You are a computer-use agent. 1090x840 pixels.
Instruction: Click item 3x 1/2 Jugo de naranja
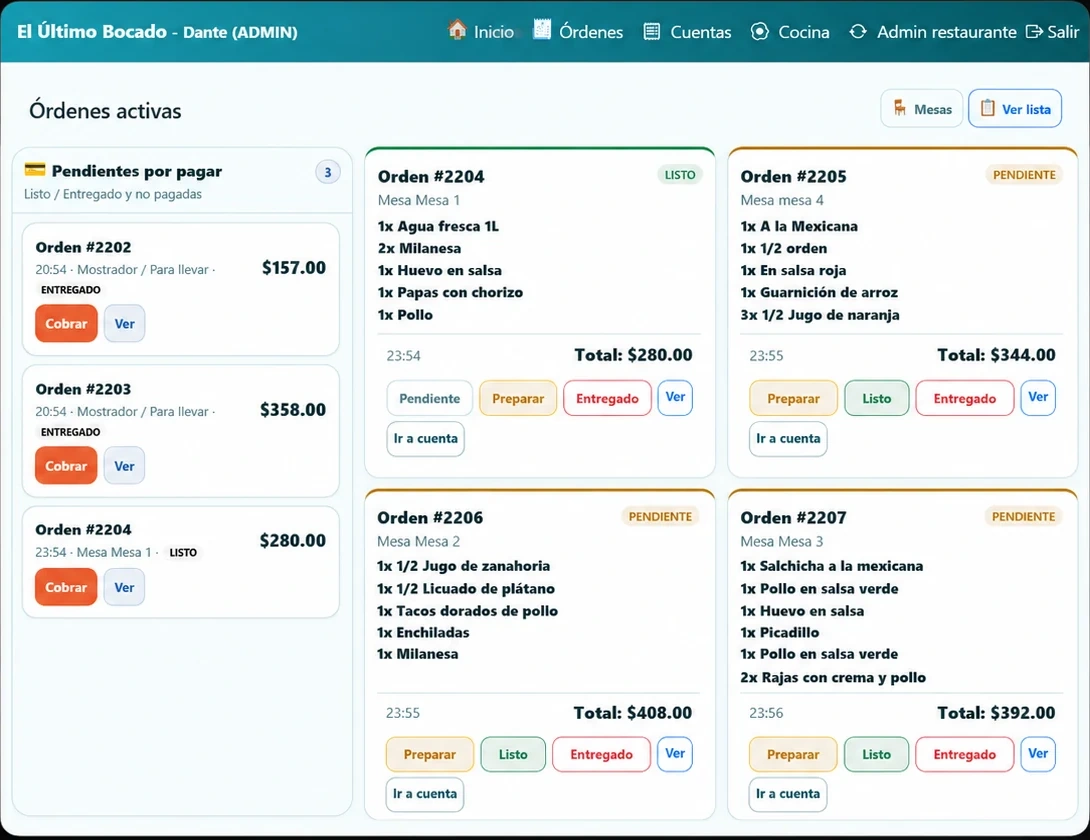pos(820,315)
